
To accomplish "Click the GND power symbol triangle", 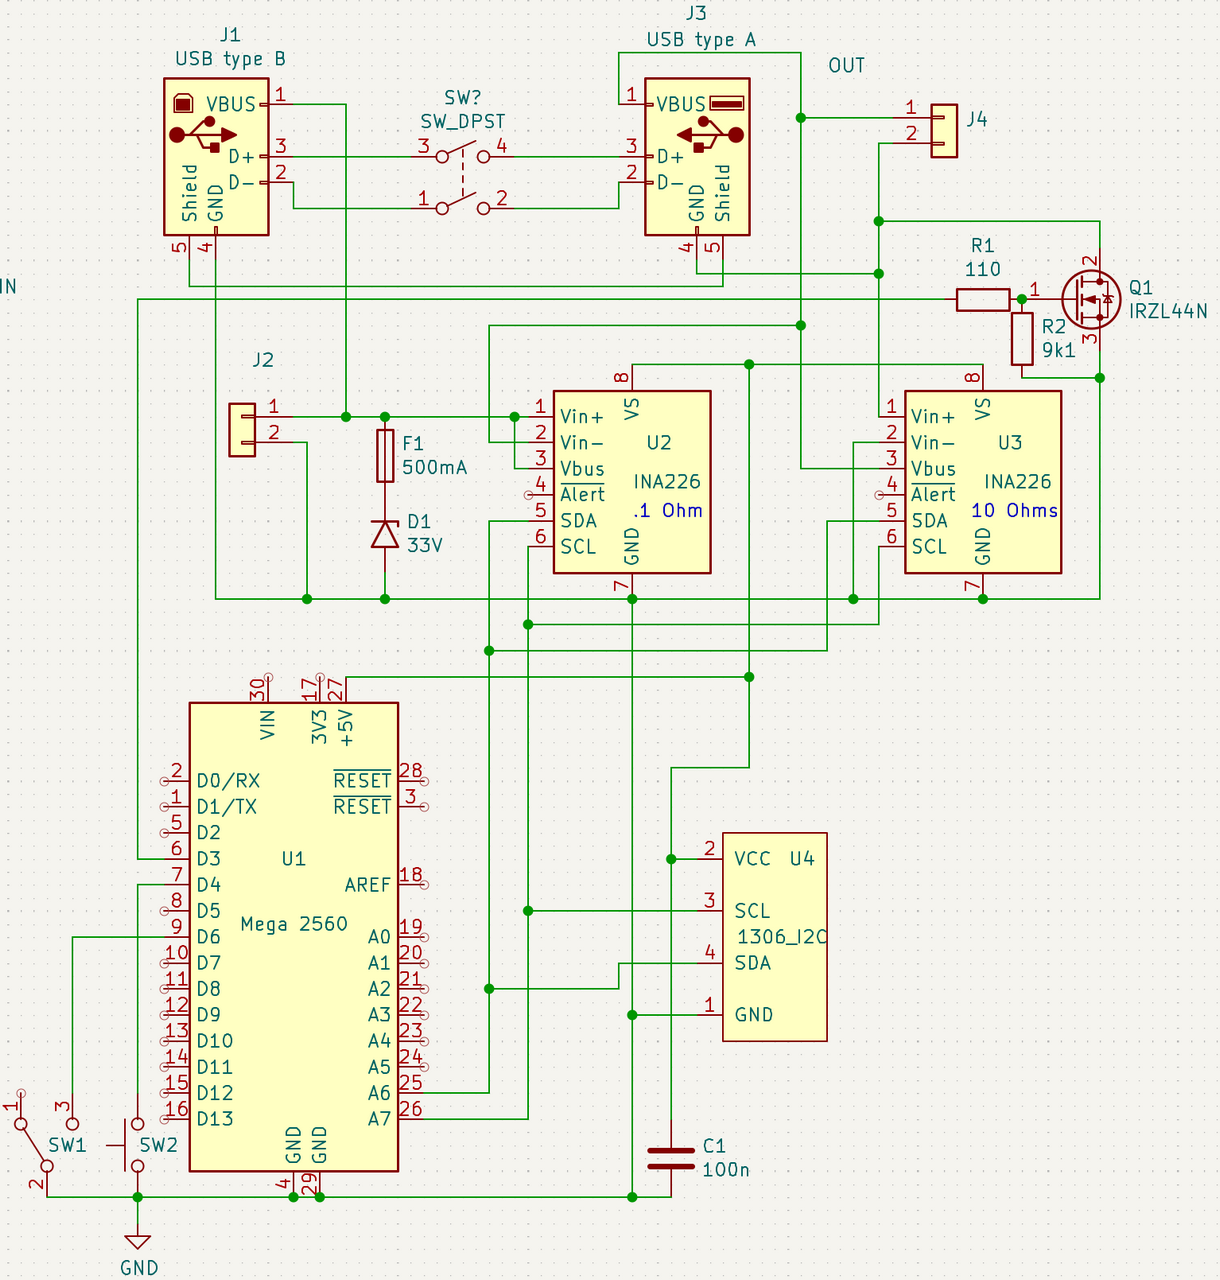I will [138, 1242].
